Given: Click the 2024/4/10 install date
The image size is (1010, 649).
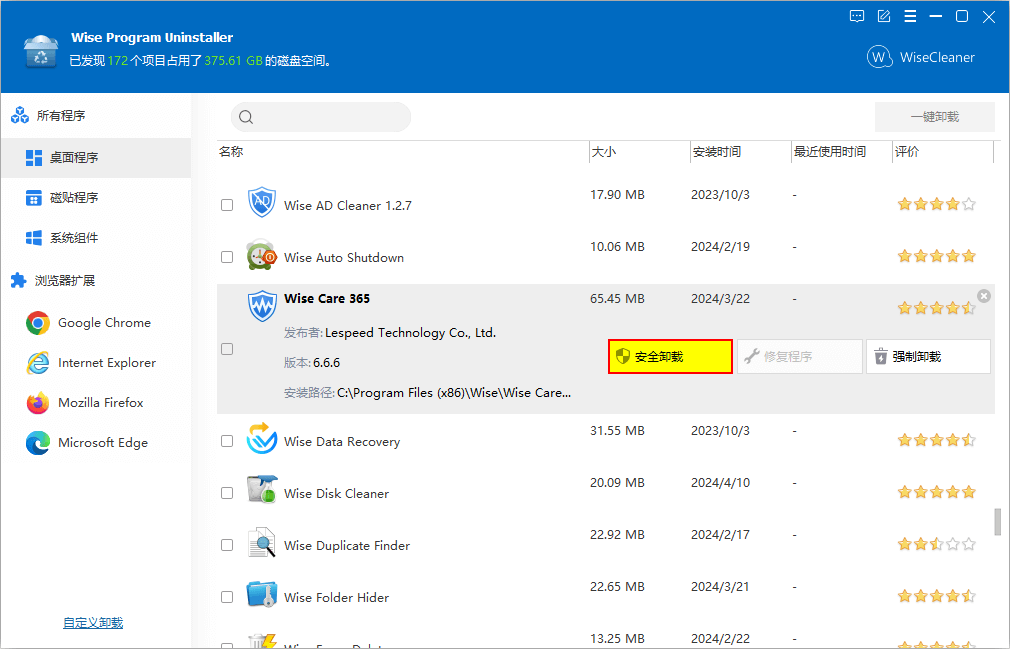Looking at the screenshot, I should click(x=720, y=482).
